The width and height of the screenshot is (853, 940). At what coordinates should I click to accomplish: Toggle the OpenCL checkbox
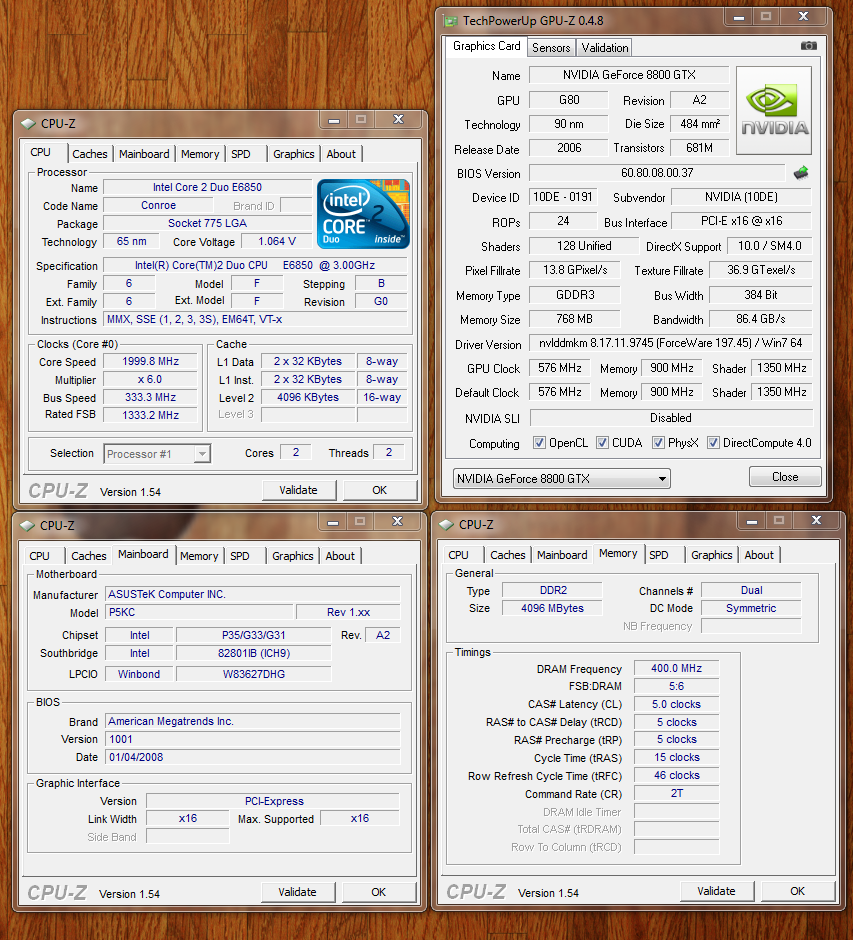(539, 443)
